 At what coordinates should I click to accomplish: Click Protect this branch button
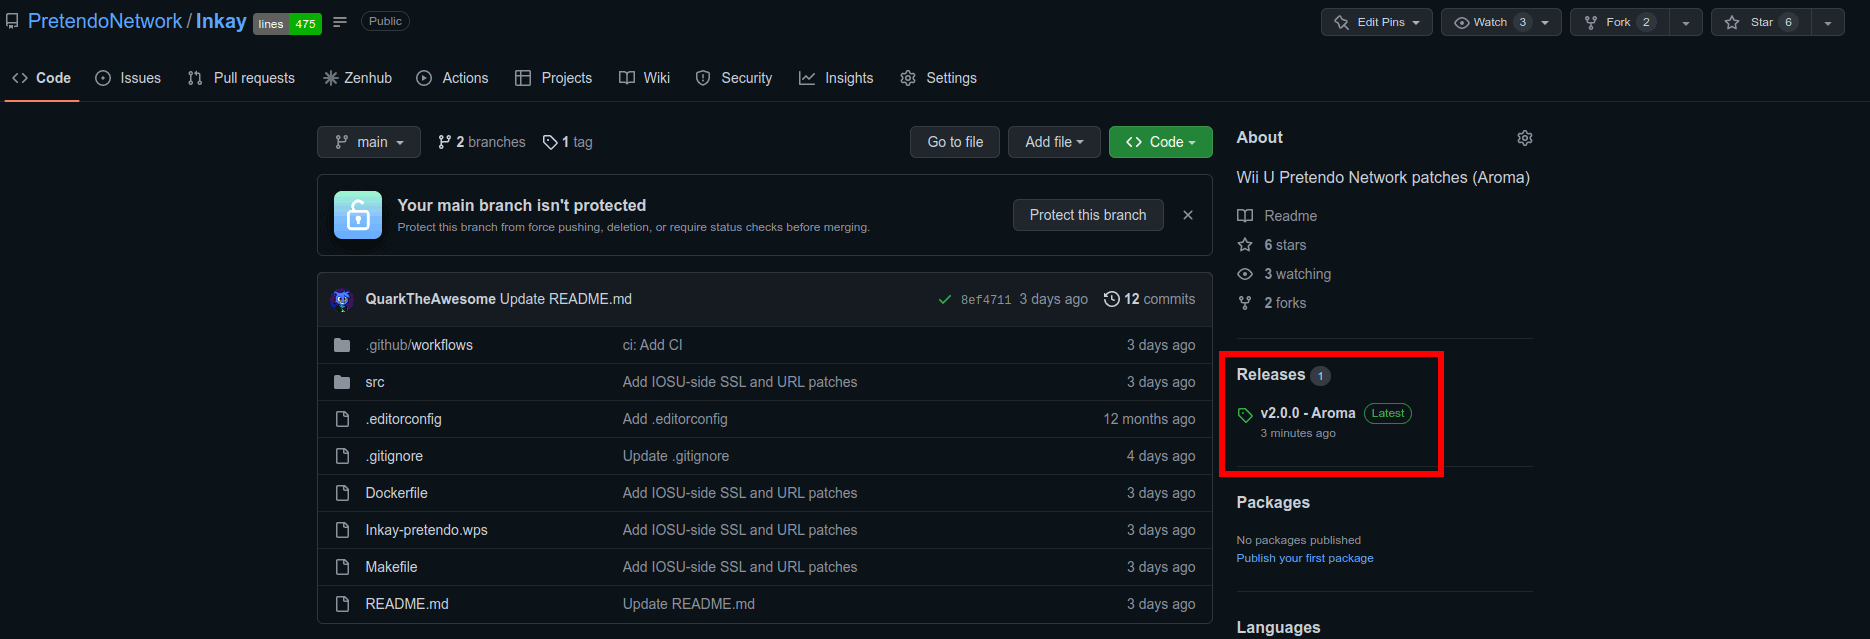click(x=1088, y=215)
